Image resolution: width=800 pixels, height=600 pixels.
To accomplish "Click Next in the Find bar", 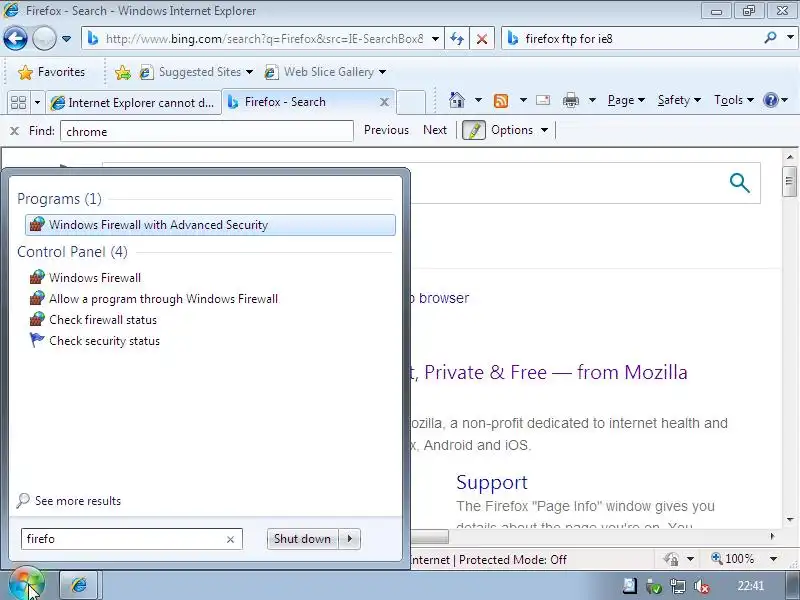I will coord(435,130).
